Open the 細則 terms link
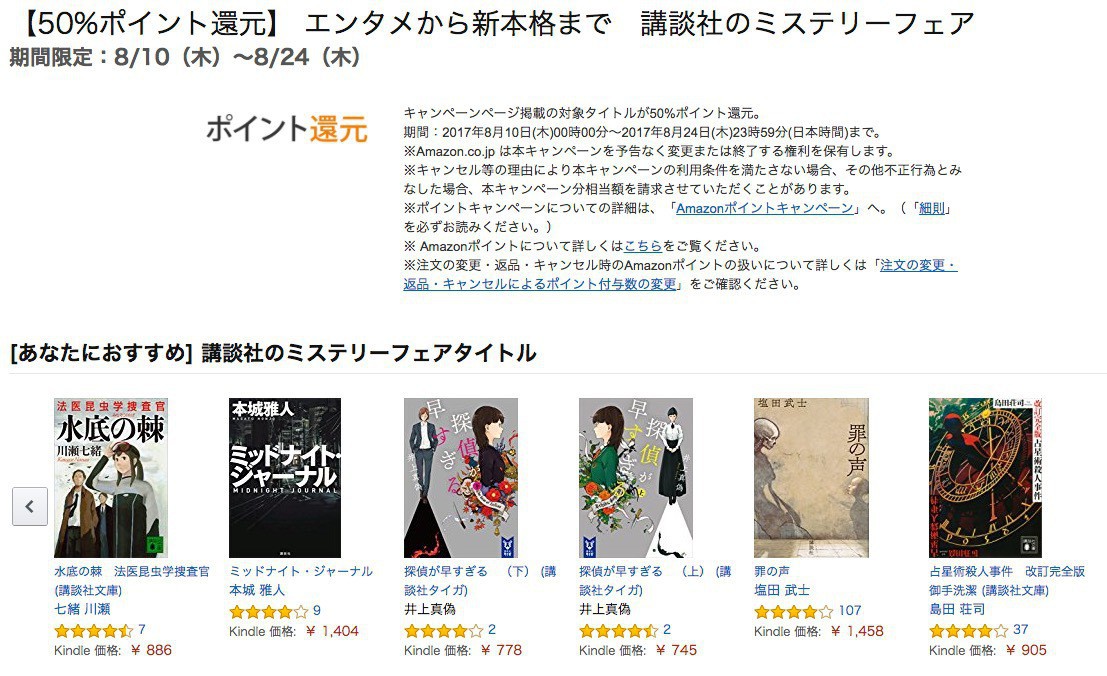Viewport: 1107px width, 676px height. coord(931,208)
